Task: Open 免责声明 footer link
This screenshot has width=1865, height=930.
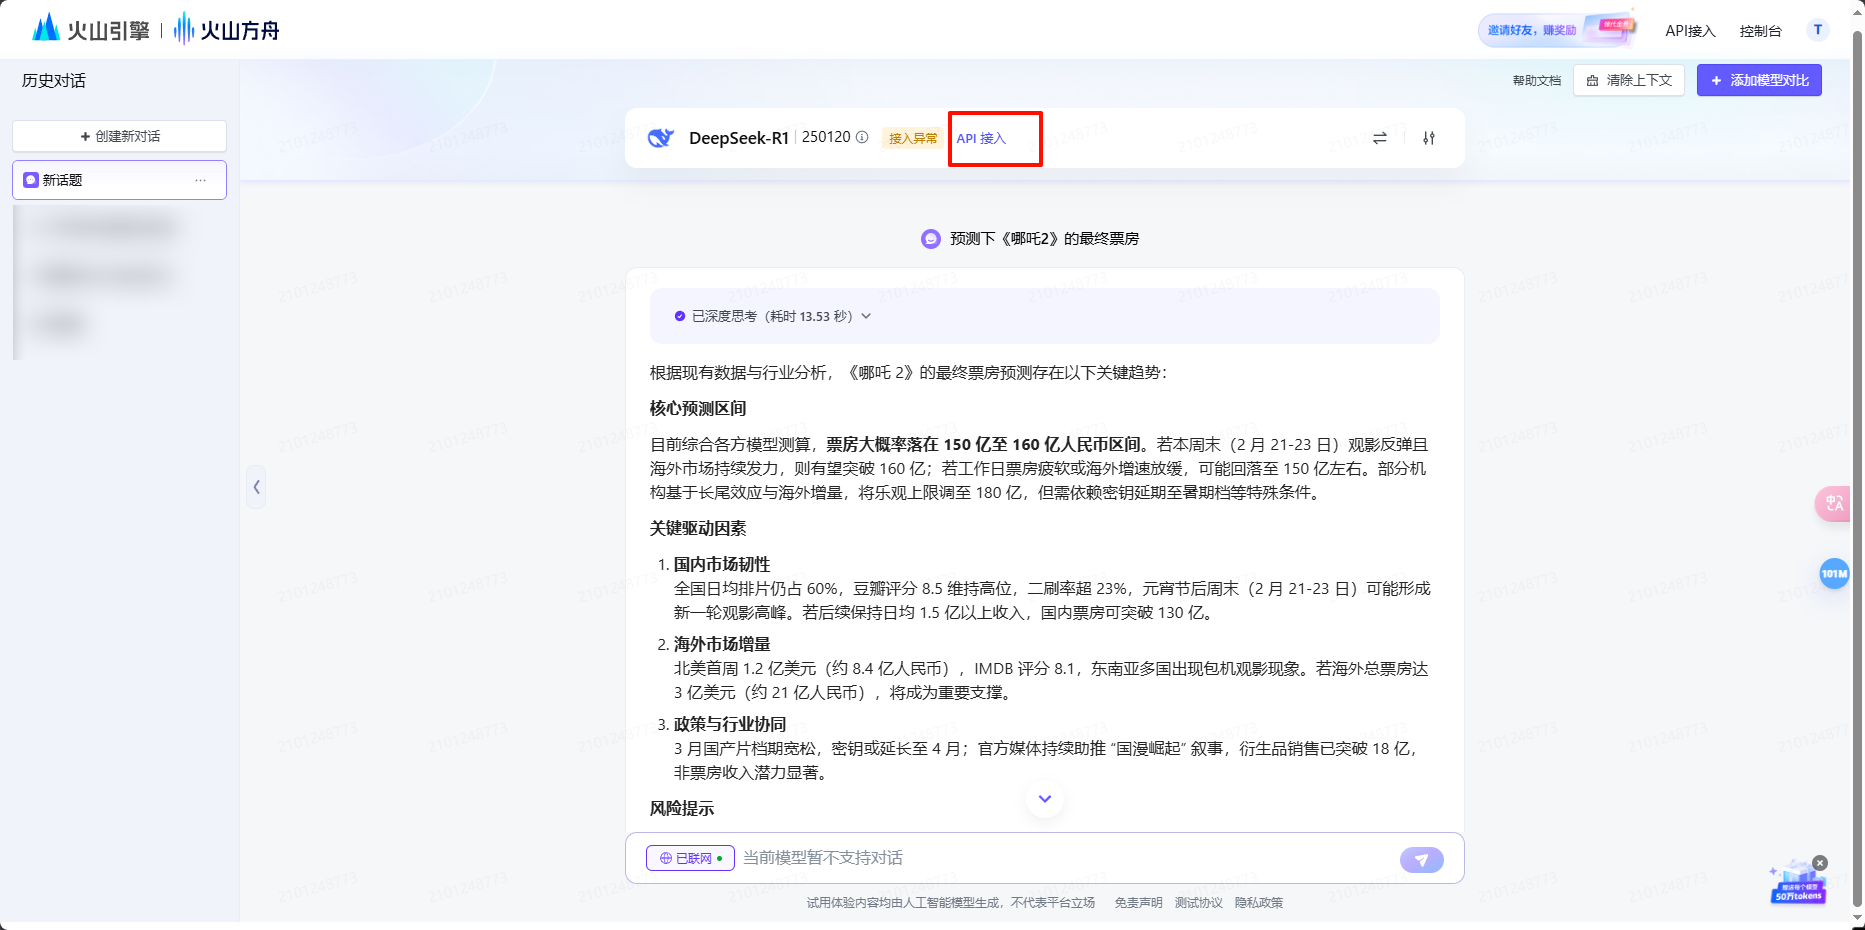Action: (1138, 903)
